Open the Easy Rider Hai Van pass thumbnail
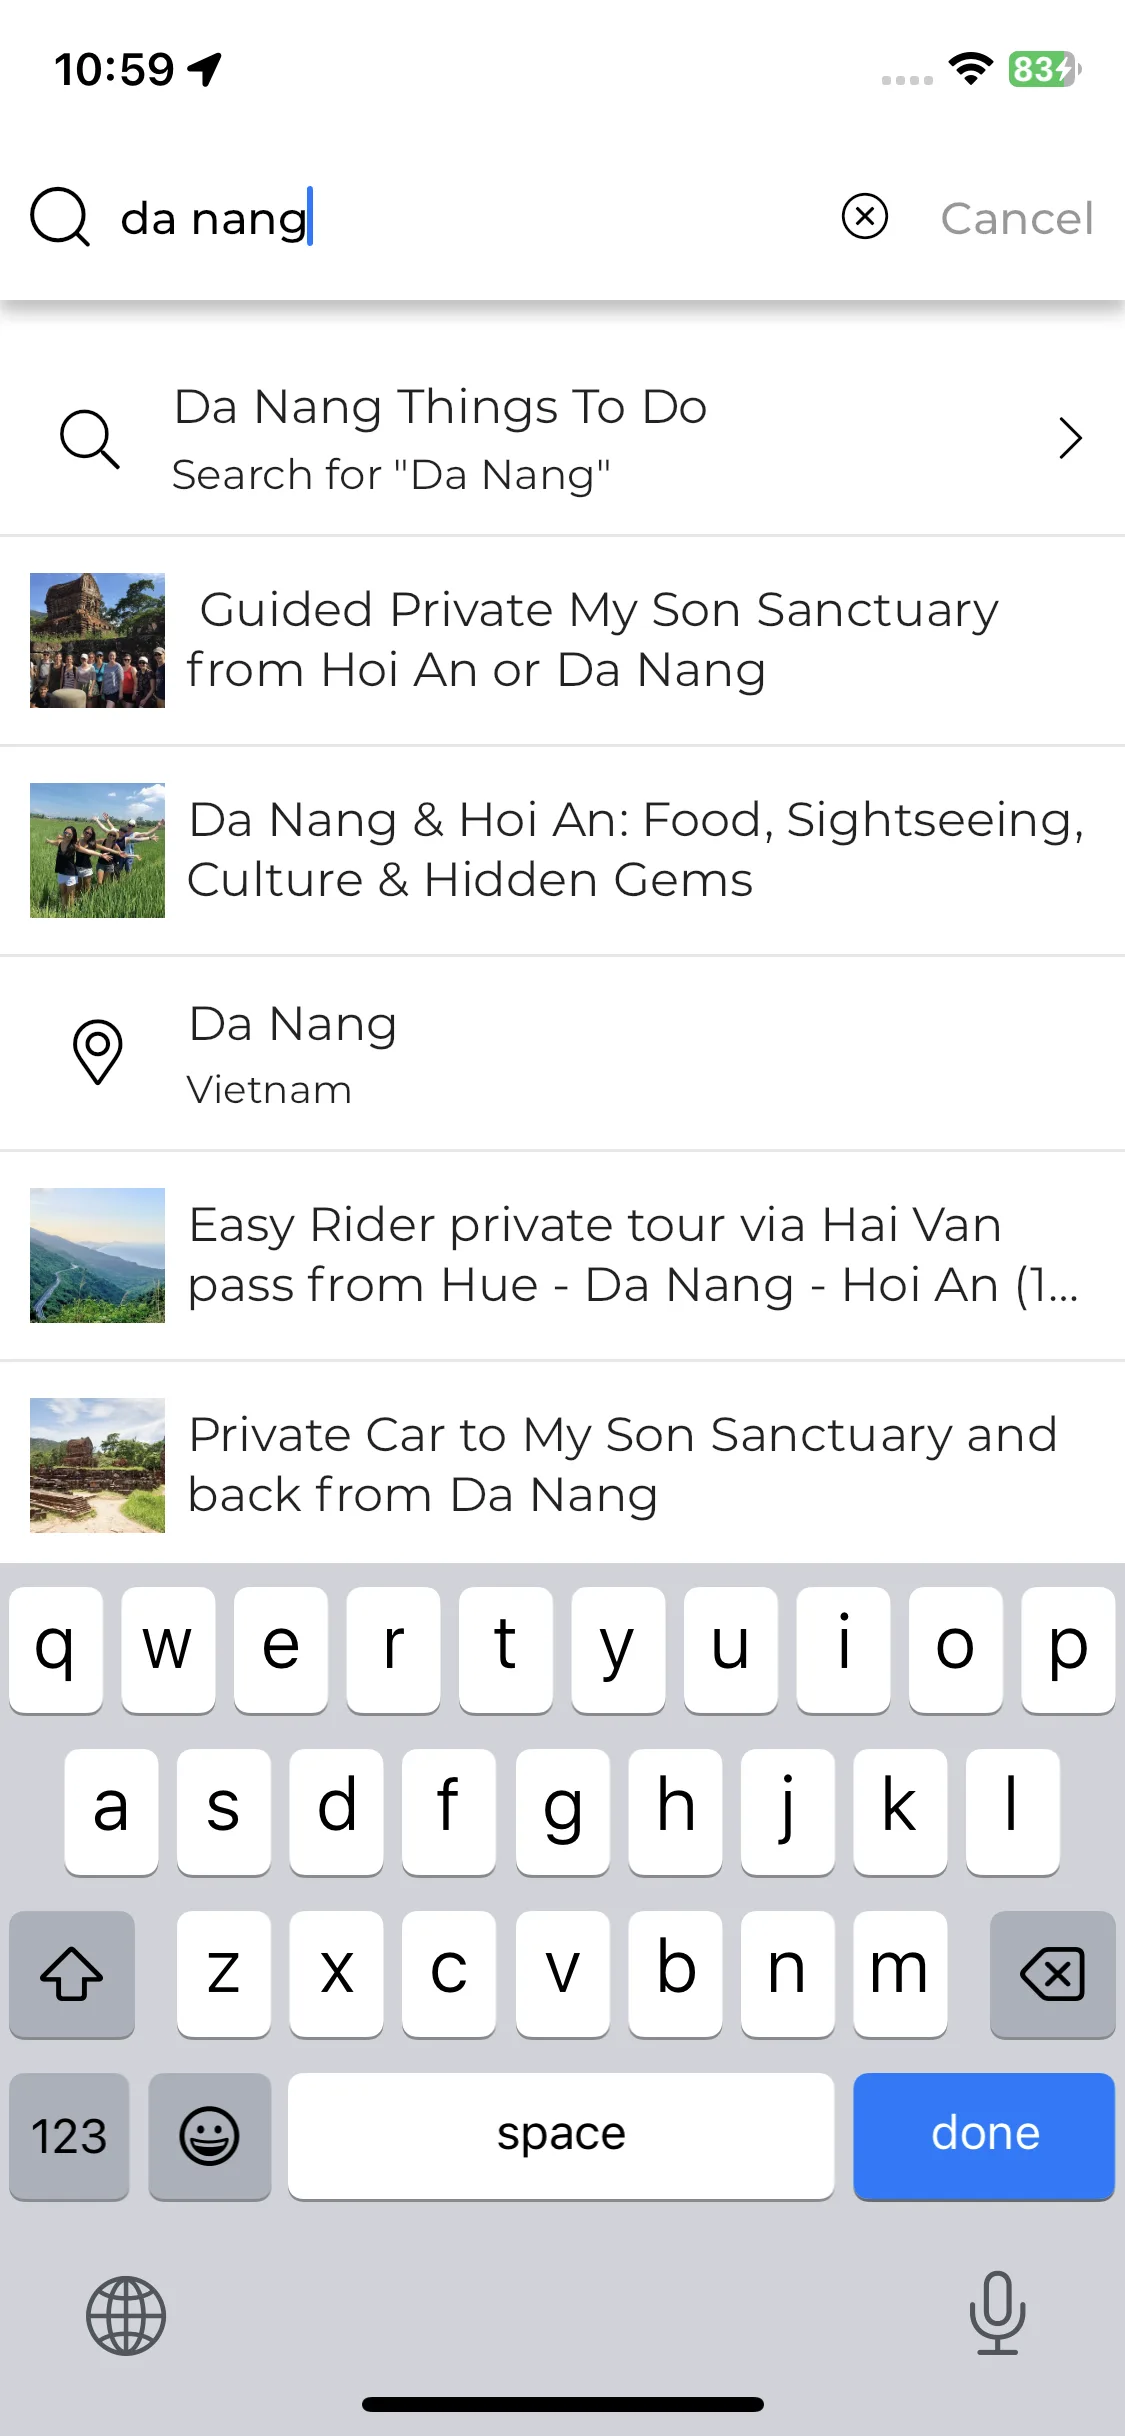1125x2436 pixels. 97,1255
